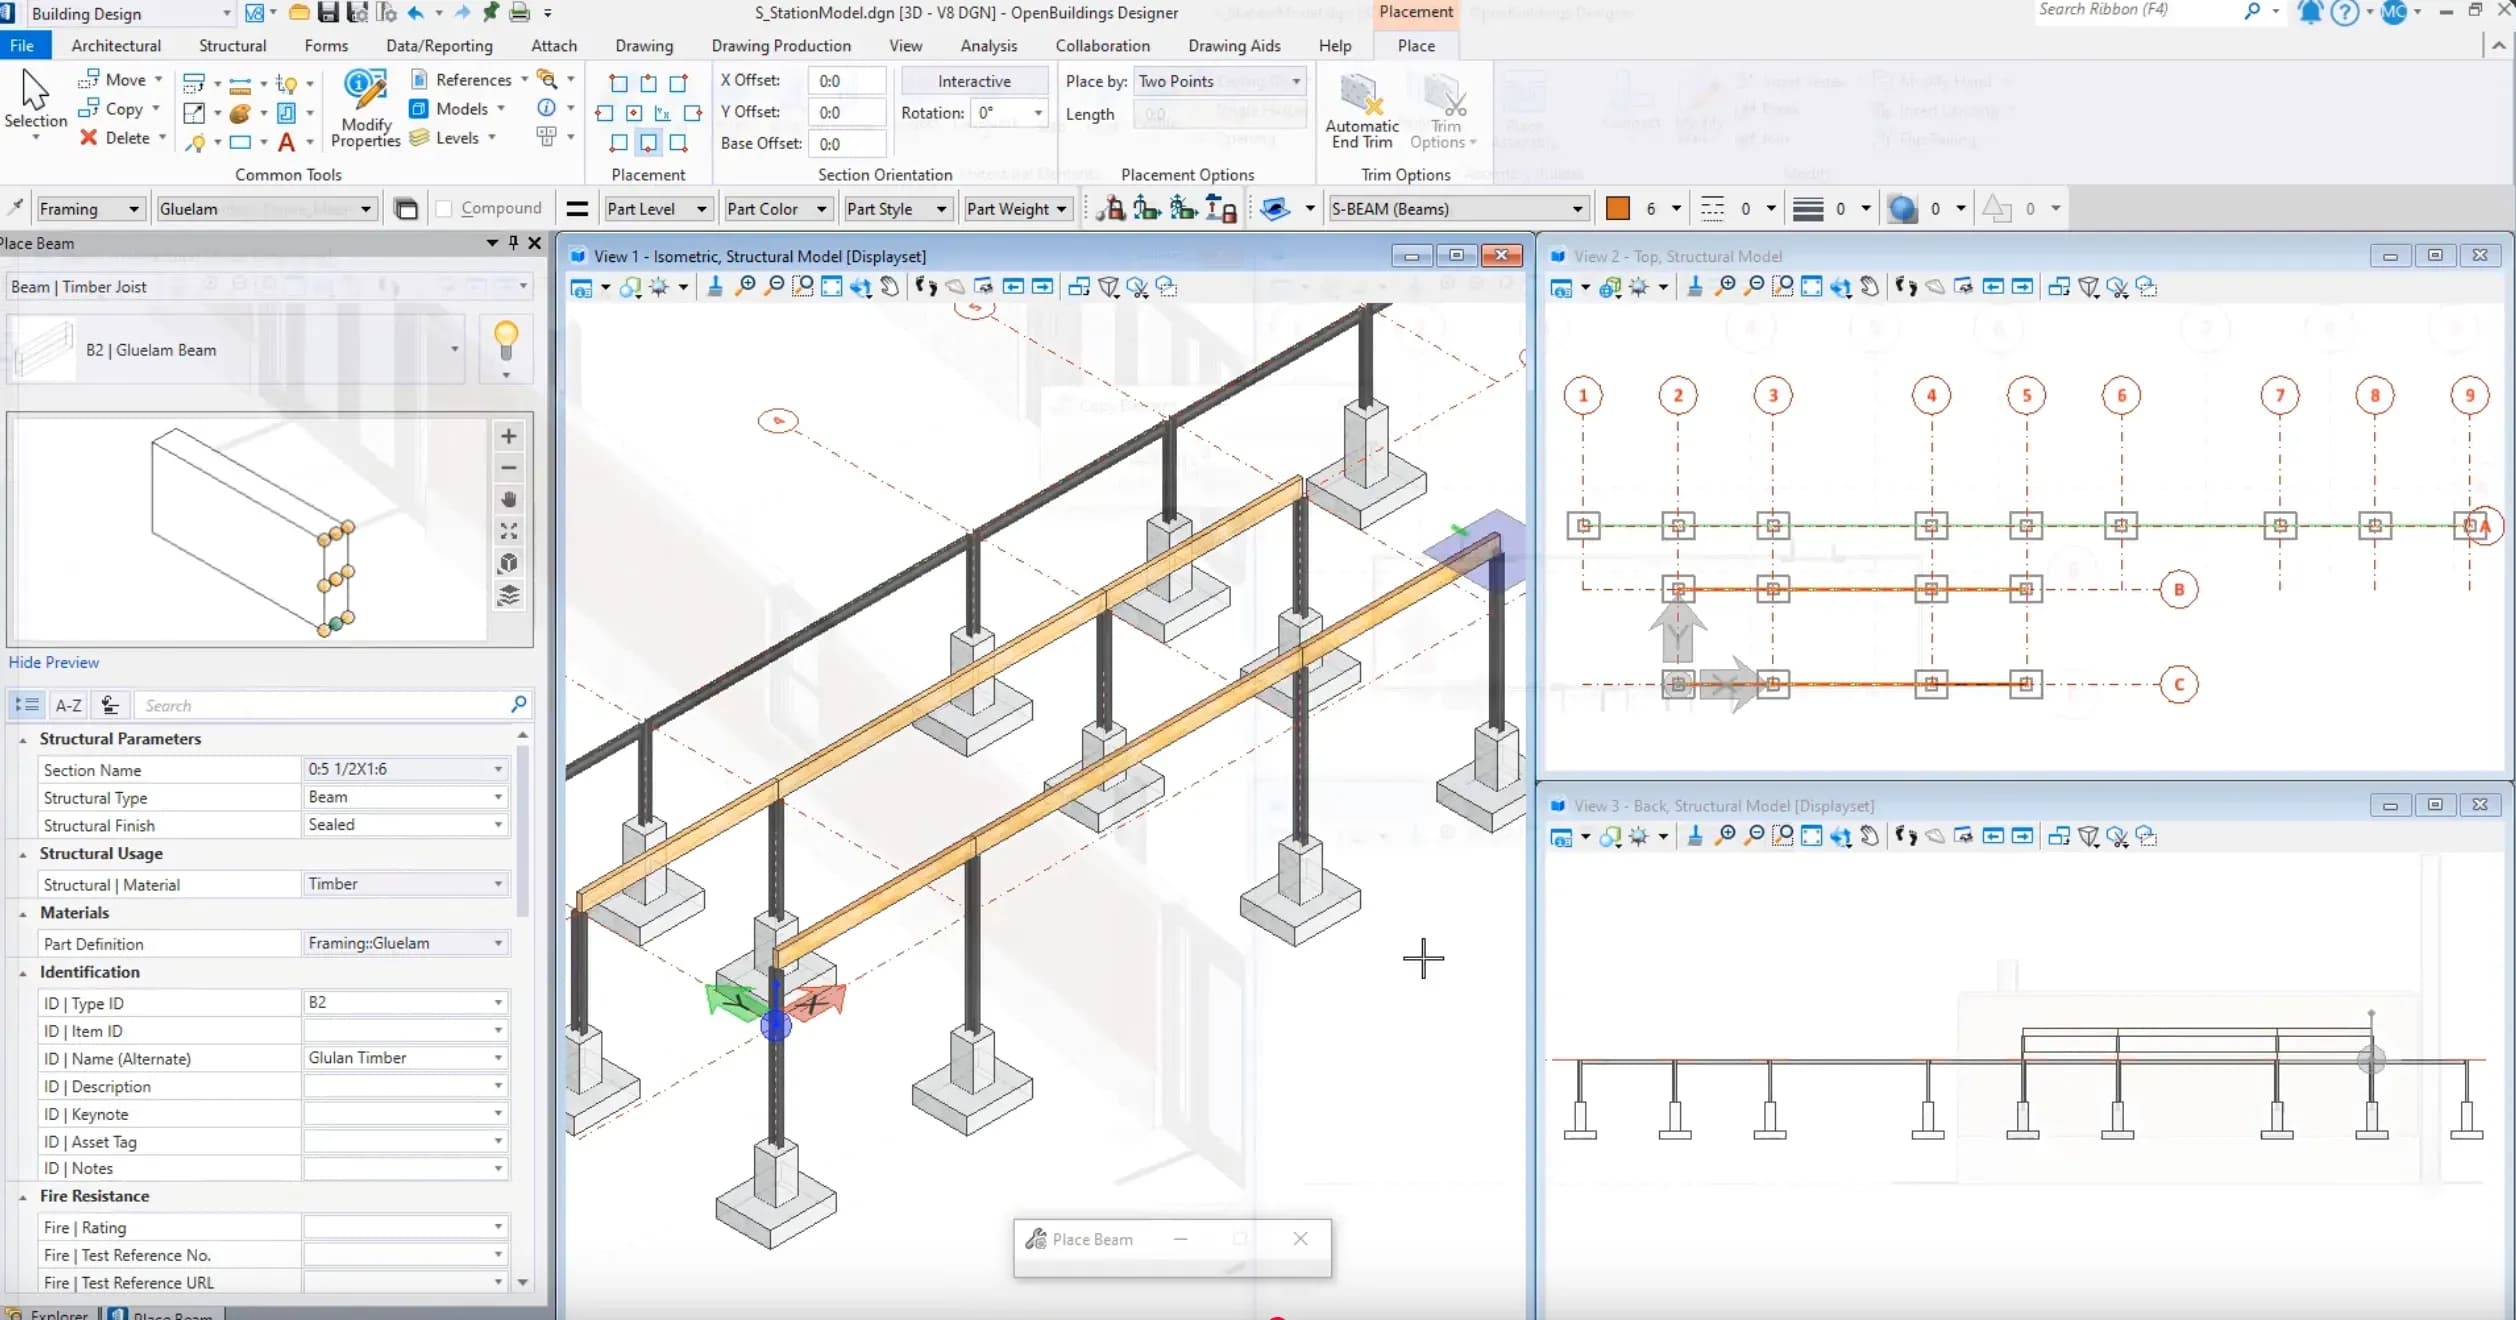Enable the Compound checkbox
This screenshot has width=2516, height=1320.
(444, 208)
